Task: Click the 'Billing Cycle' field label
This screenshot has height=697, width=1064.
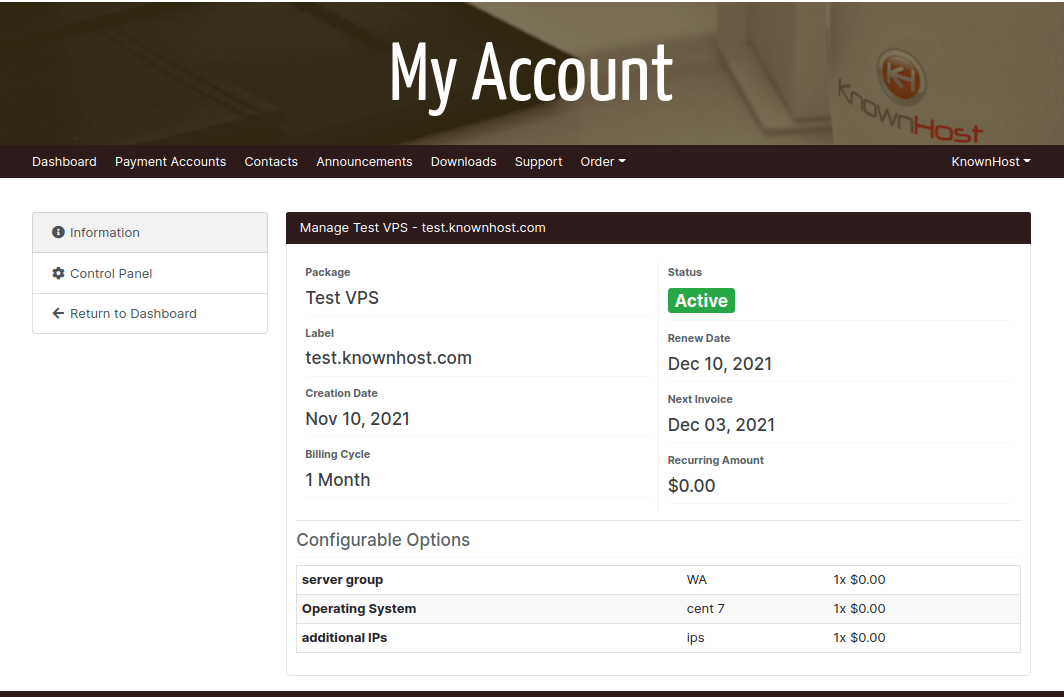Action: point(338,454)
